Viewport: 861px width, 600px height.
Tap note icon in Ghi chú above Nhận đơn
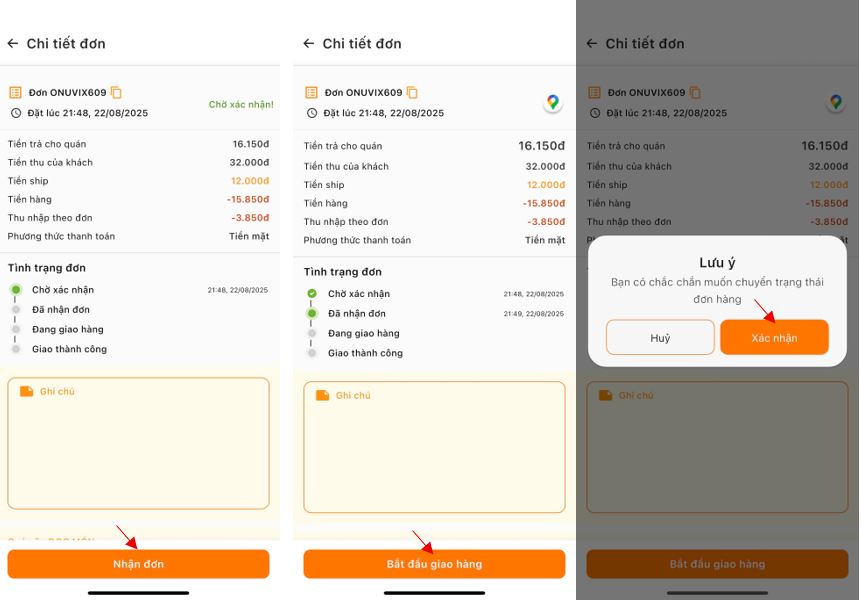click(x=26, y=391)
